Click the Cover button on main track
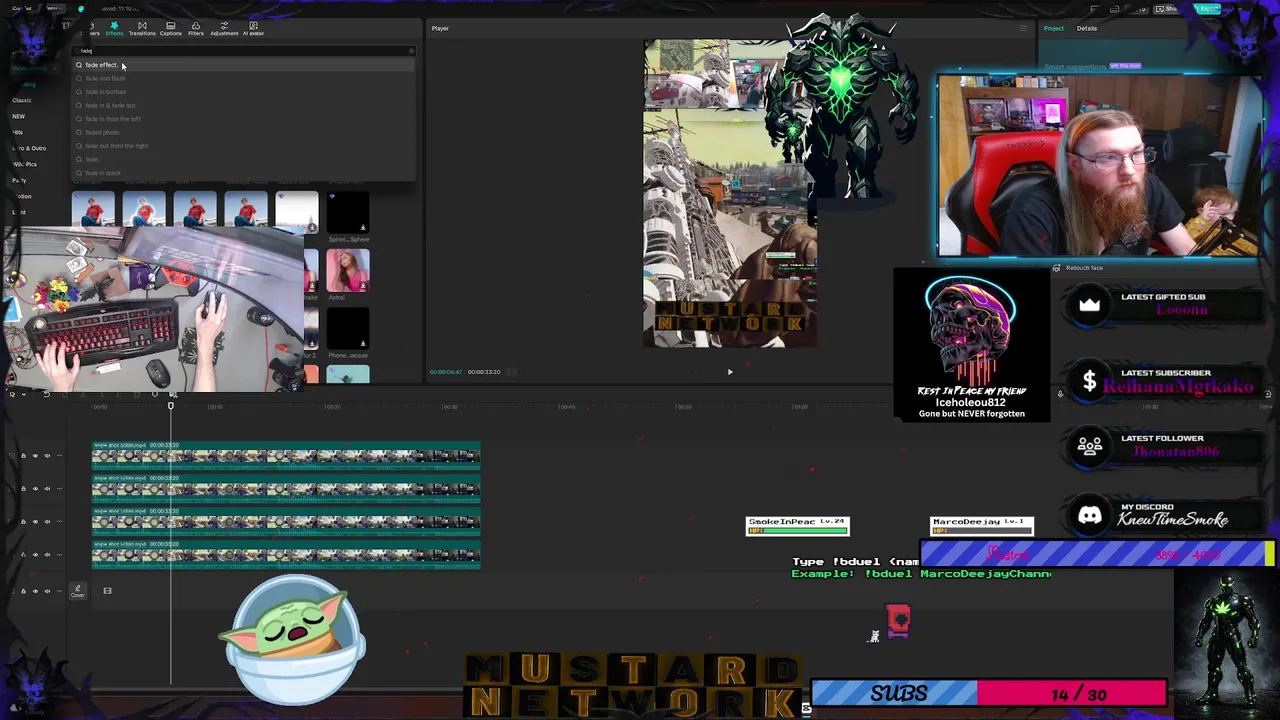 point(77,591)
